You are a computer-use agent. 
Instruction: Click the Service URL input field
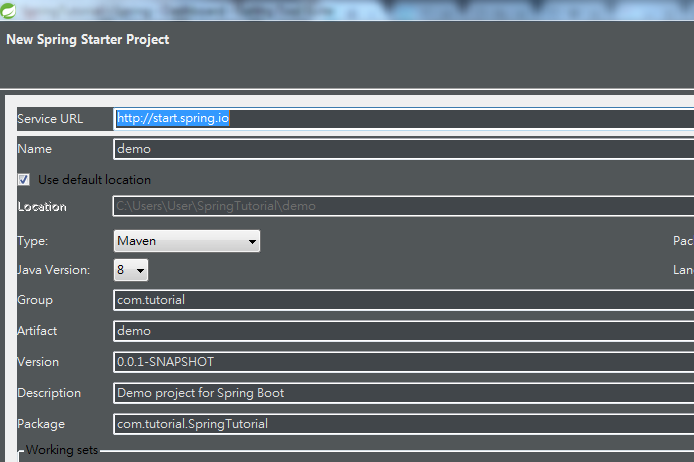click(404, 119)
